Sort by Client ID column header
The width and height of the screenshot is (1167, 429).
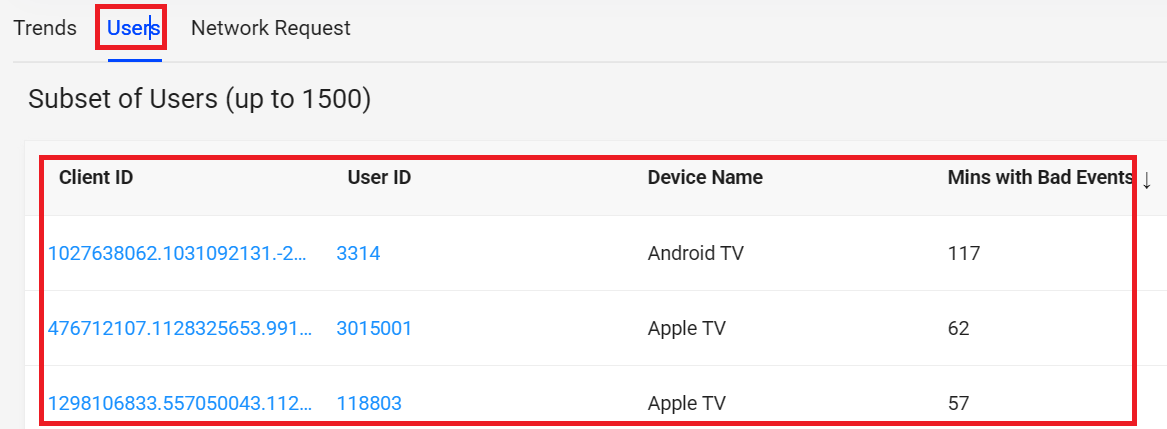click(96, 178)
